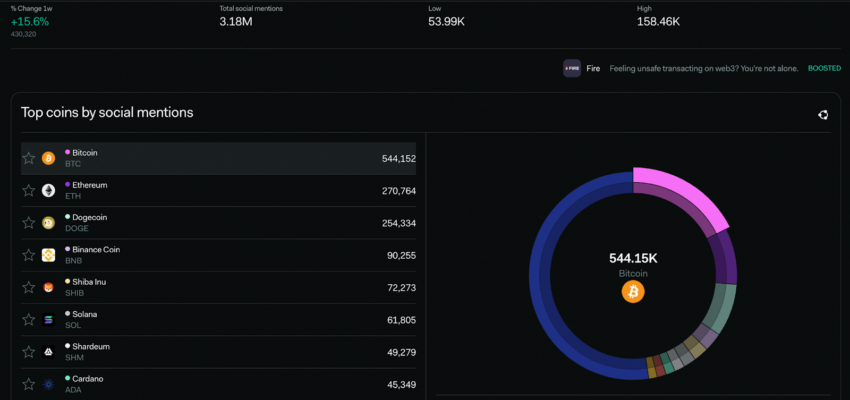The width and height of the screenshot is (850, 400).
Task: Click the BOOSTED label
Action: point(825,69)
